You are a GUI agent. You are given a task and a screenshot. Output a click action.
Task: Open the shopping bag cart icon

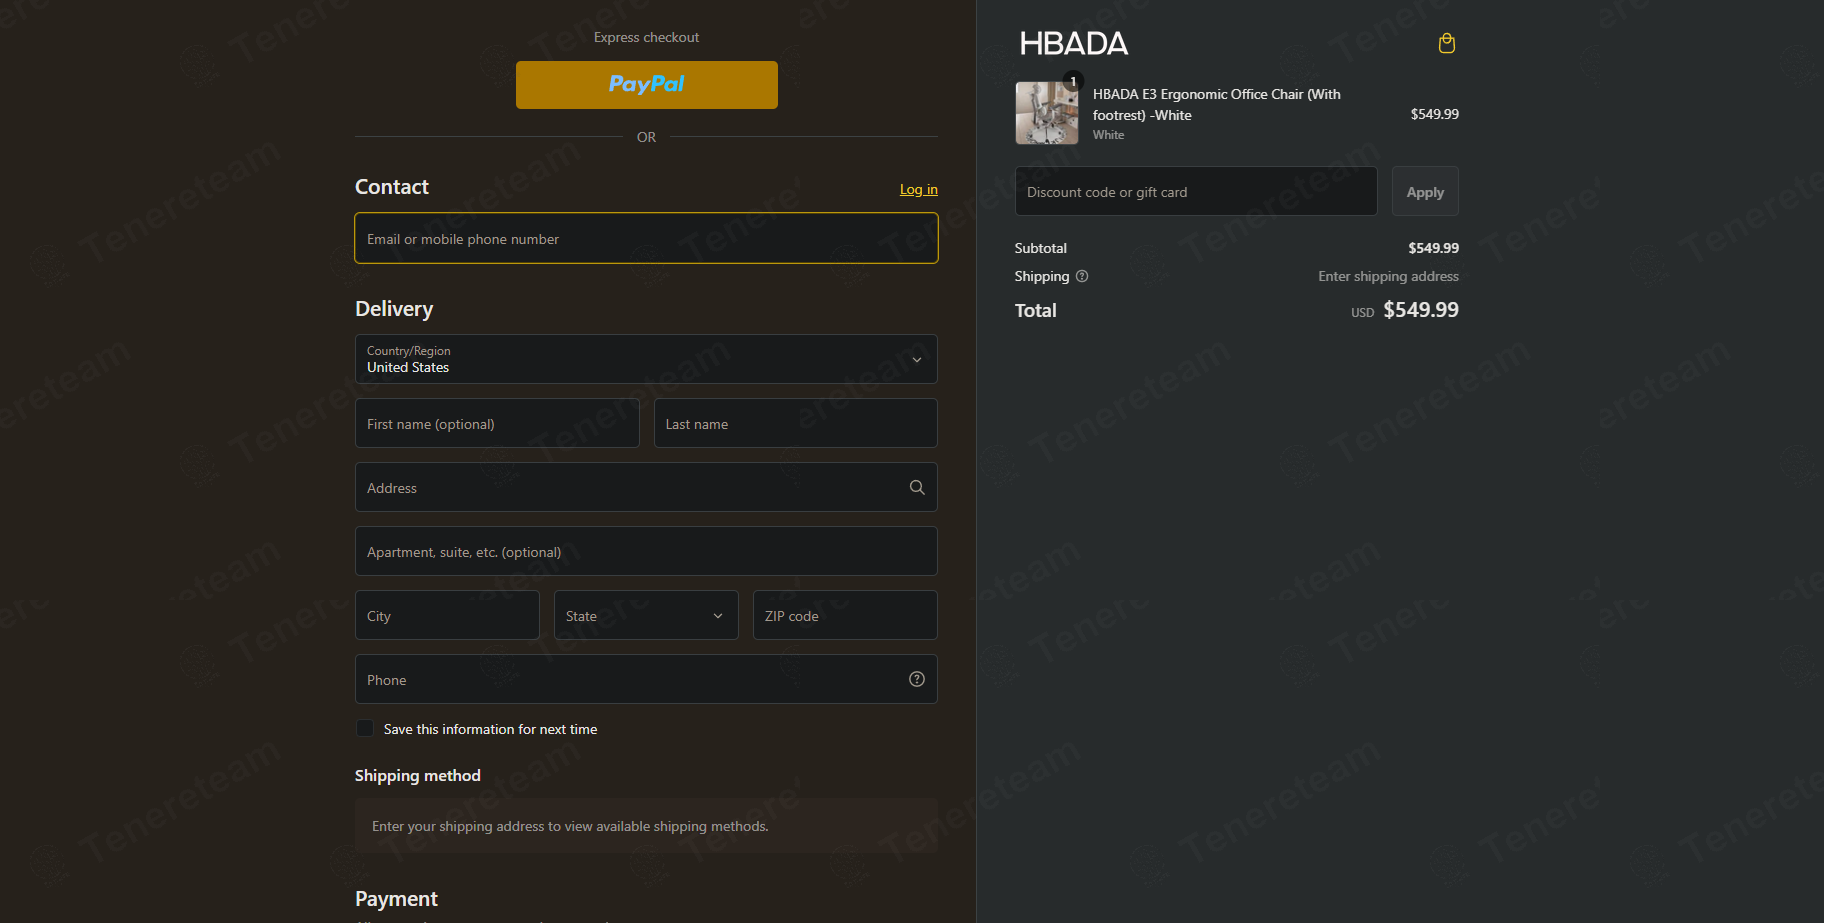tap(1446, 43)
